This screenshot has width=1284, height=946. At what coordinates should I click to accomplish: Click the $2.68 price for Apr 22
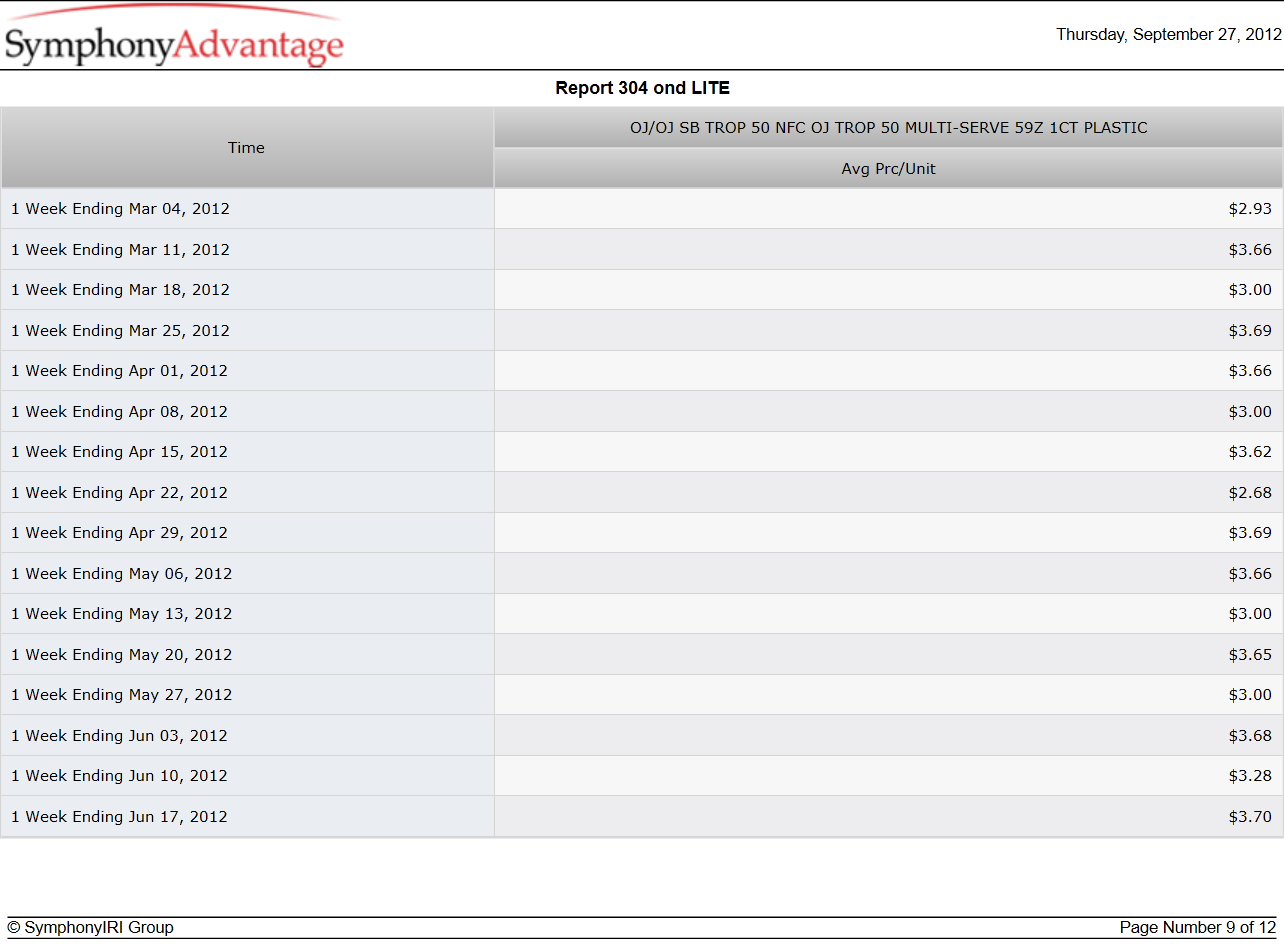1250,493
